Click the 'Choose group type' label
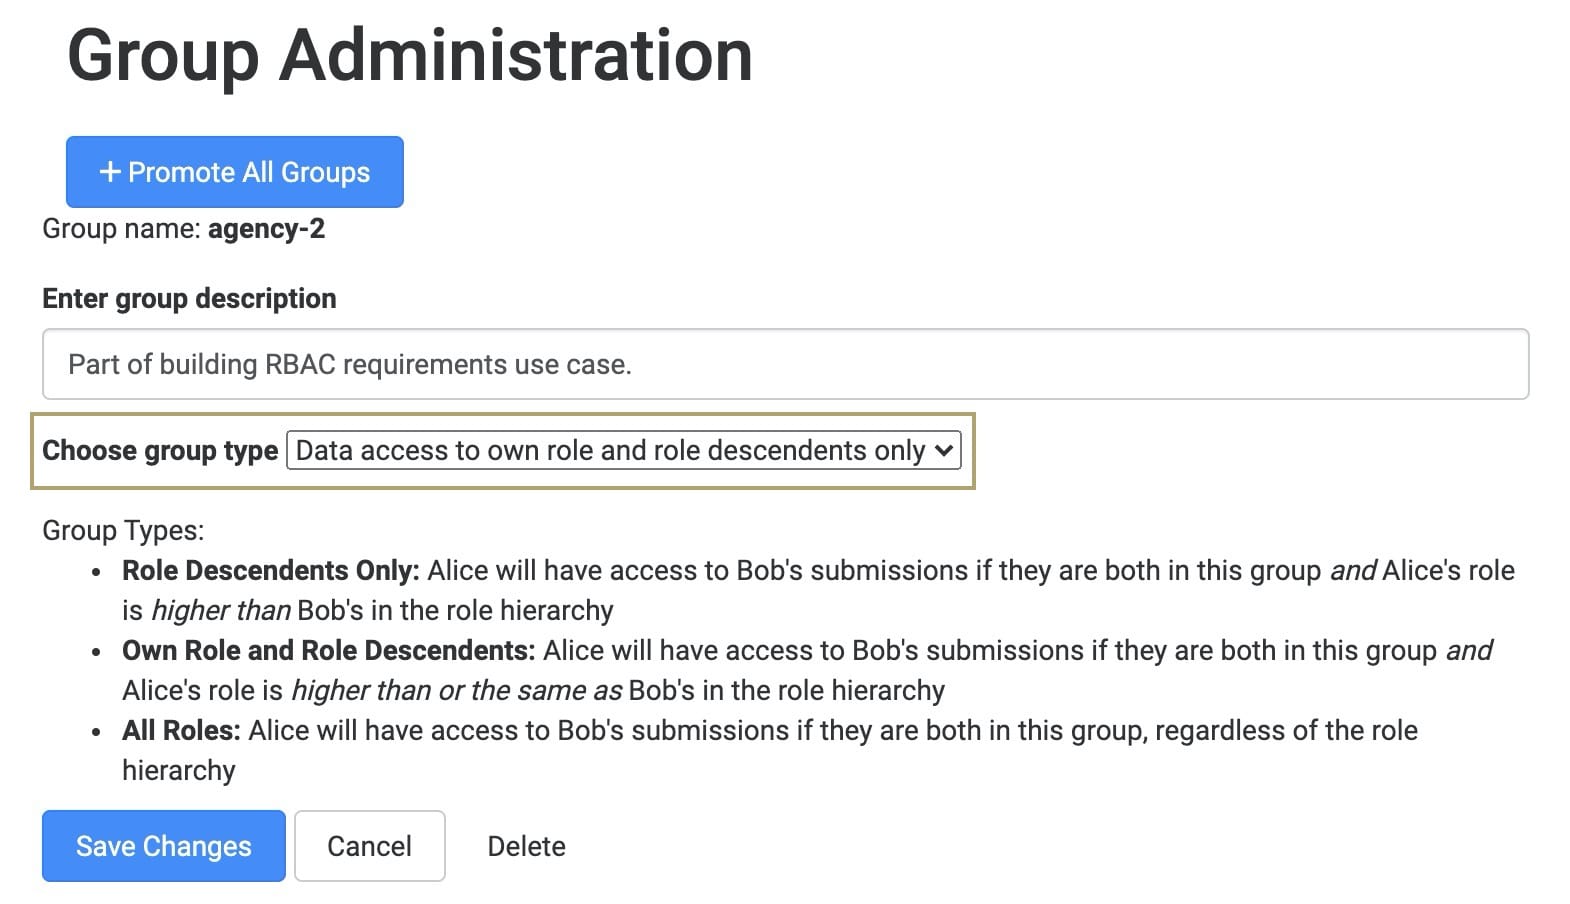This screenshot has width=1570, height=904. [160, 450]
